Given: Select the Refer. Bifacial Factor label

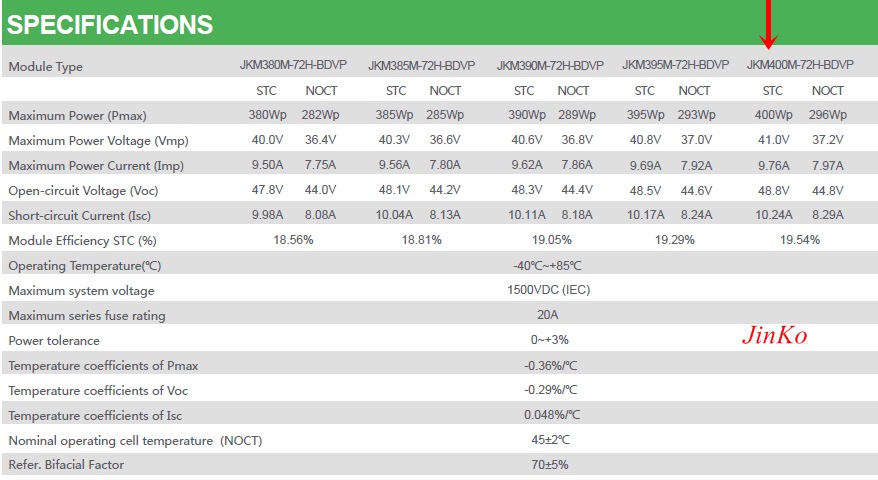Looking at the screenshot, I should [x=66, y=464].
